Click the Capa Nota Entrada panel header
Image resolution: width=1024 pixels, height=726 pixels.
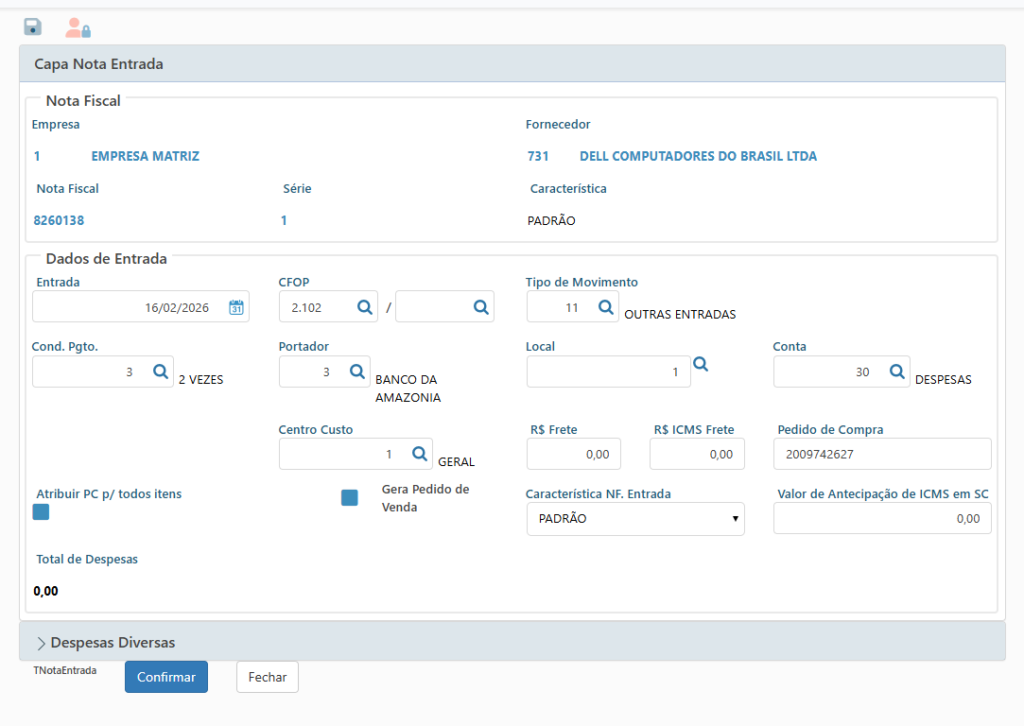(512, 64)
